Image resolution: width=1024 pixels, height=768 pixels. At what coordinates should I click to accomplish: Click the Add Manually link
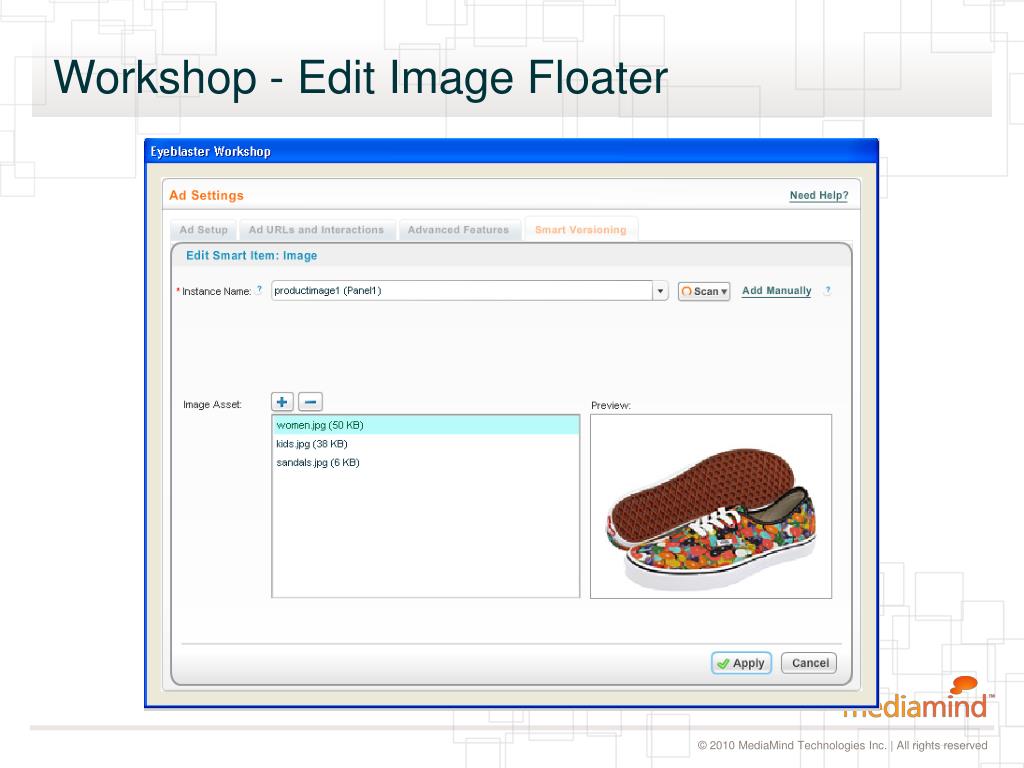click(x=776, y=291)
